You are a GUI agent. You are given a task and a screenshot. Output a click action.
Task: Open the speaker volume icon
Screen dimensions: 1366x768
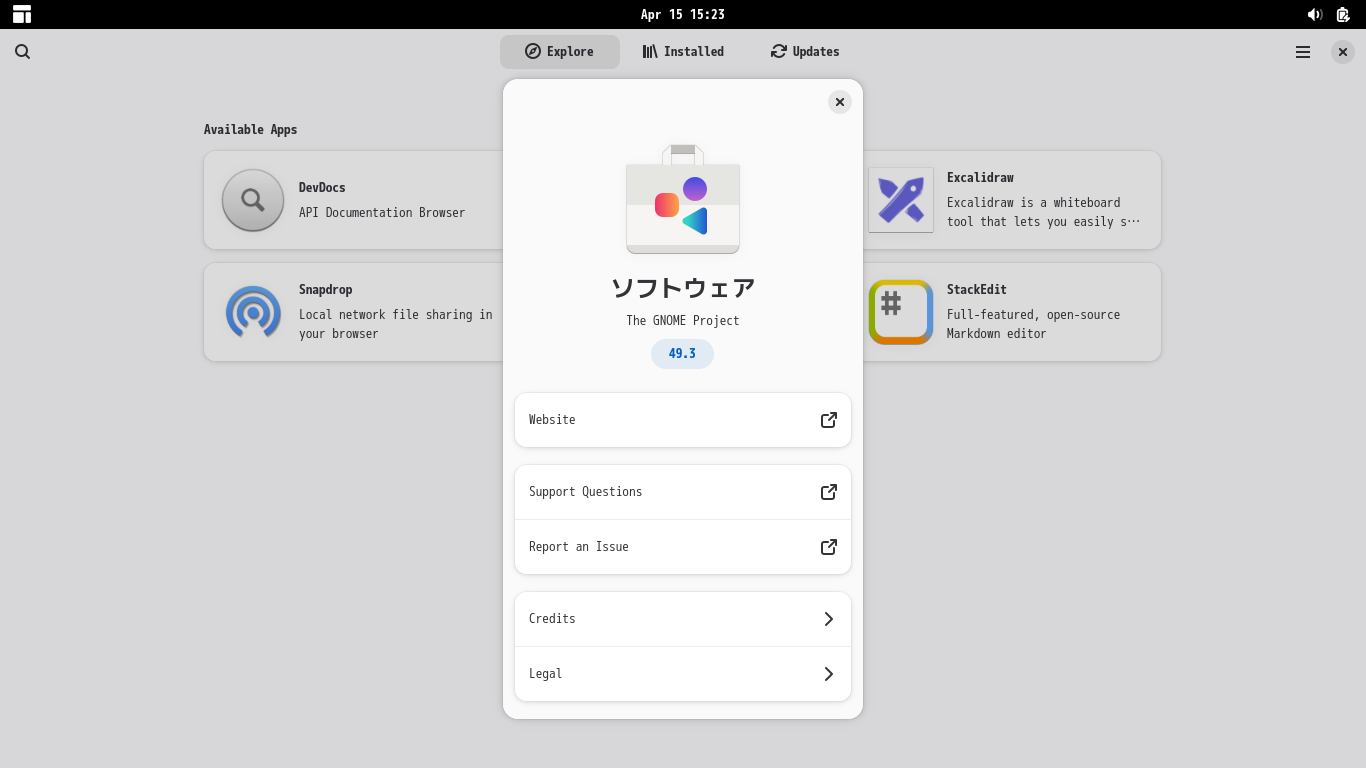point(1314,14)
